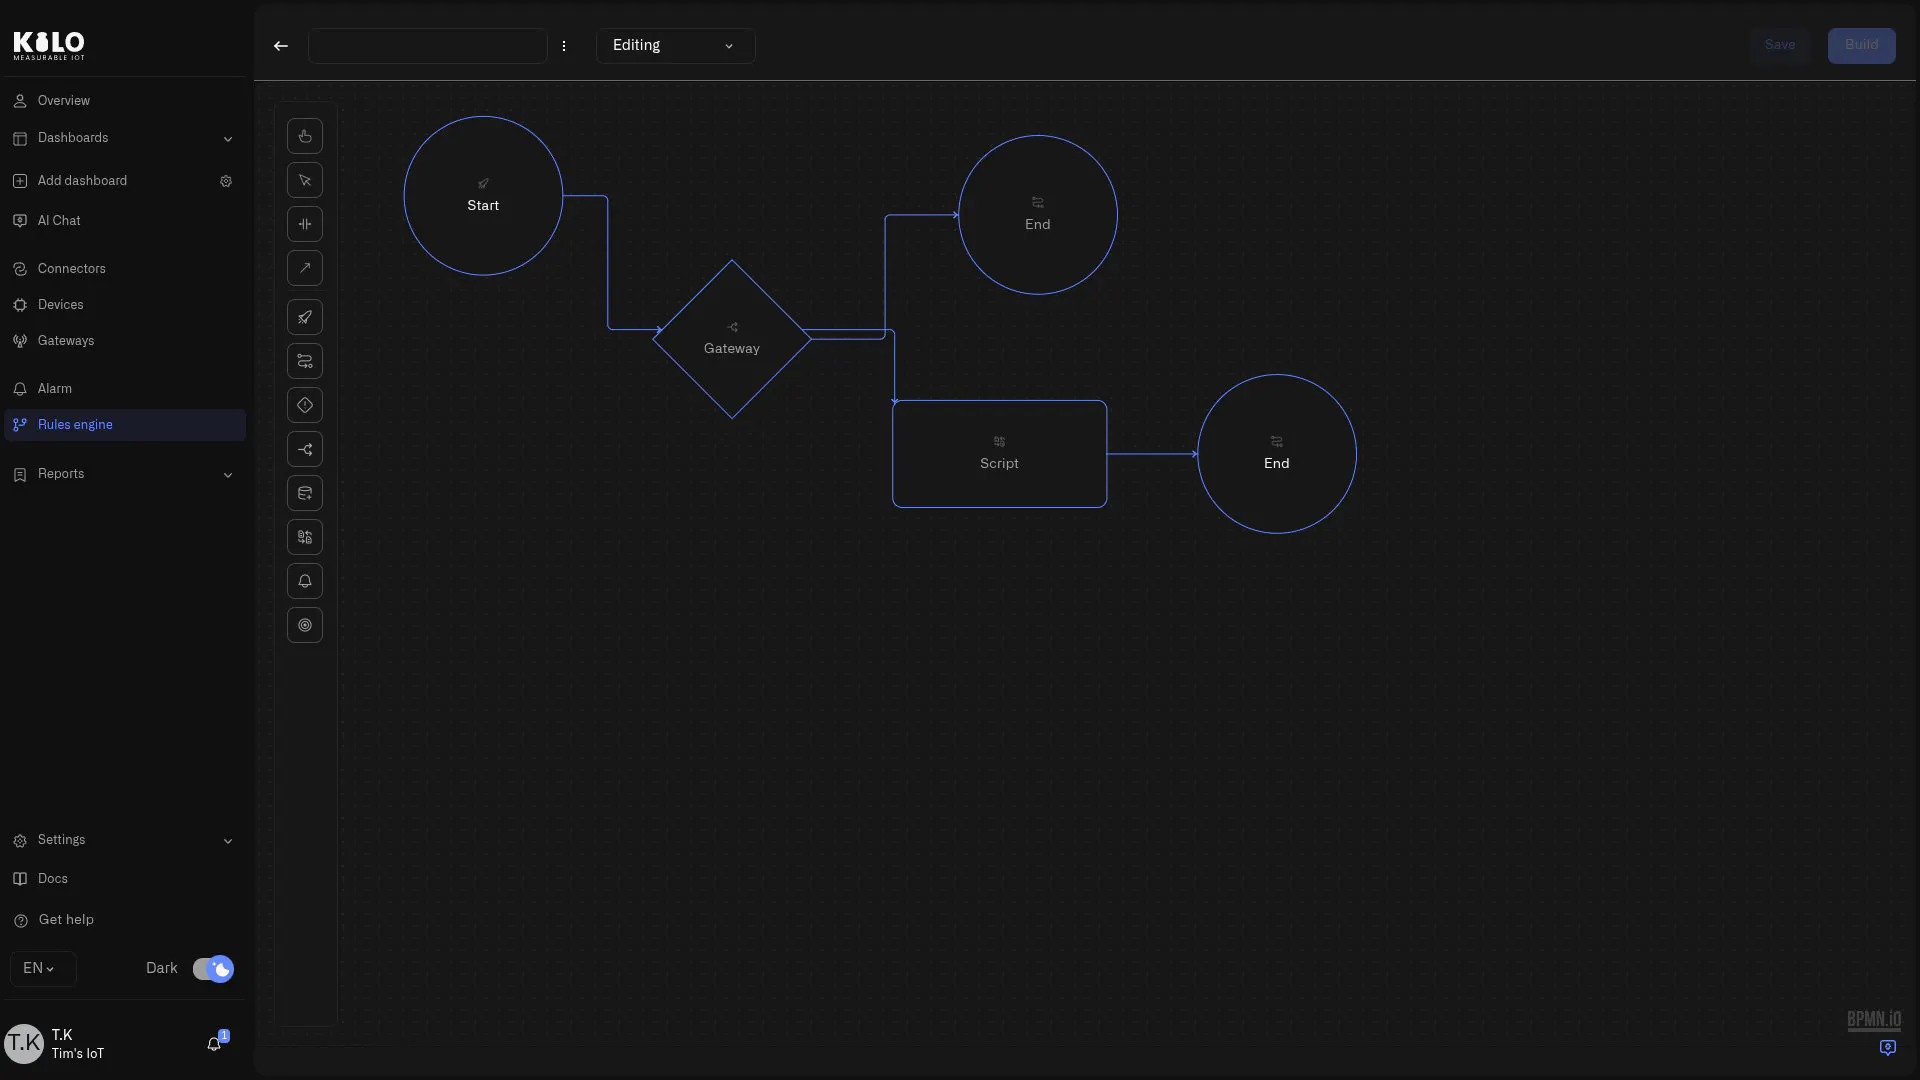Expand the Settings menu chevron
Screen dimensions: 1920x1080
point(228,841)
